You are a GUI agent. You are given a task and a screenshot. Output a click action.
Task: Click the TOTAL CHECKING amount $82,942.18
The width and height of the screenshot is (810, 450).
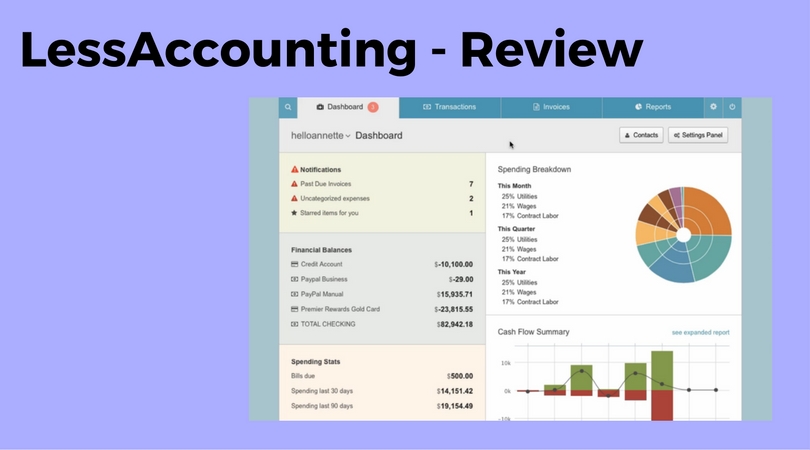pyautogui.click(x=455, y=324)
